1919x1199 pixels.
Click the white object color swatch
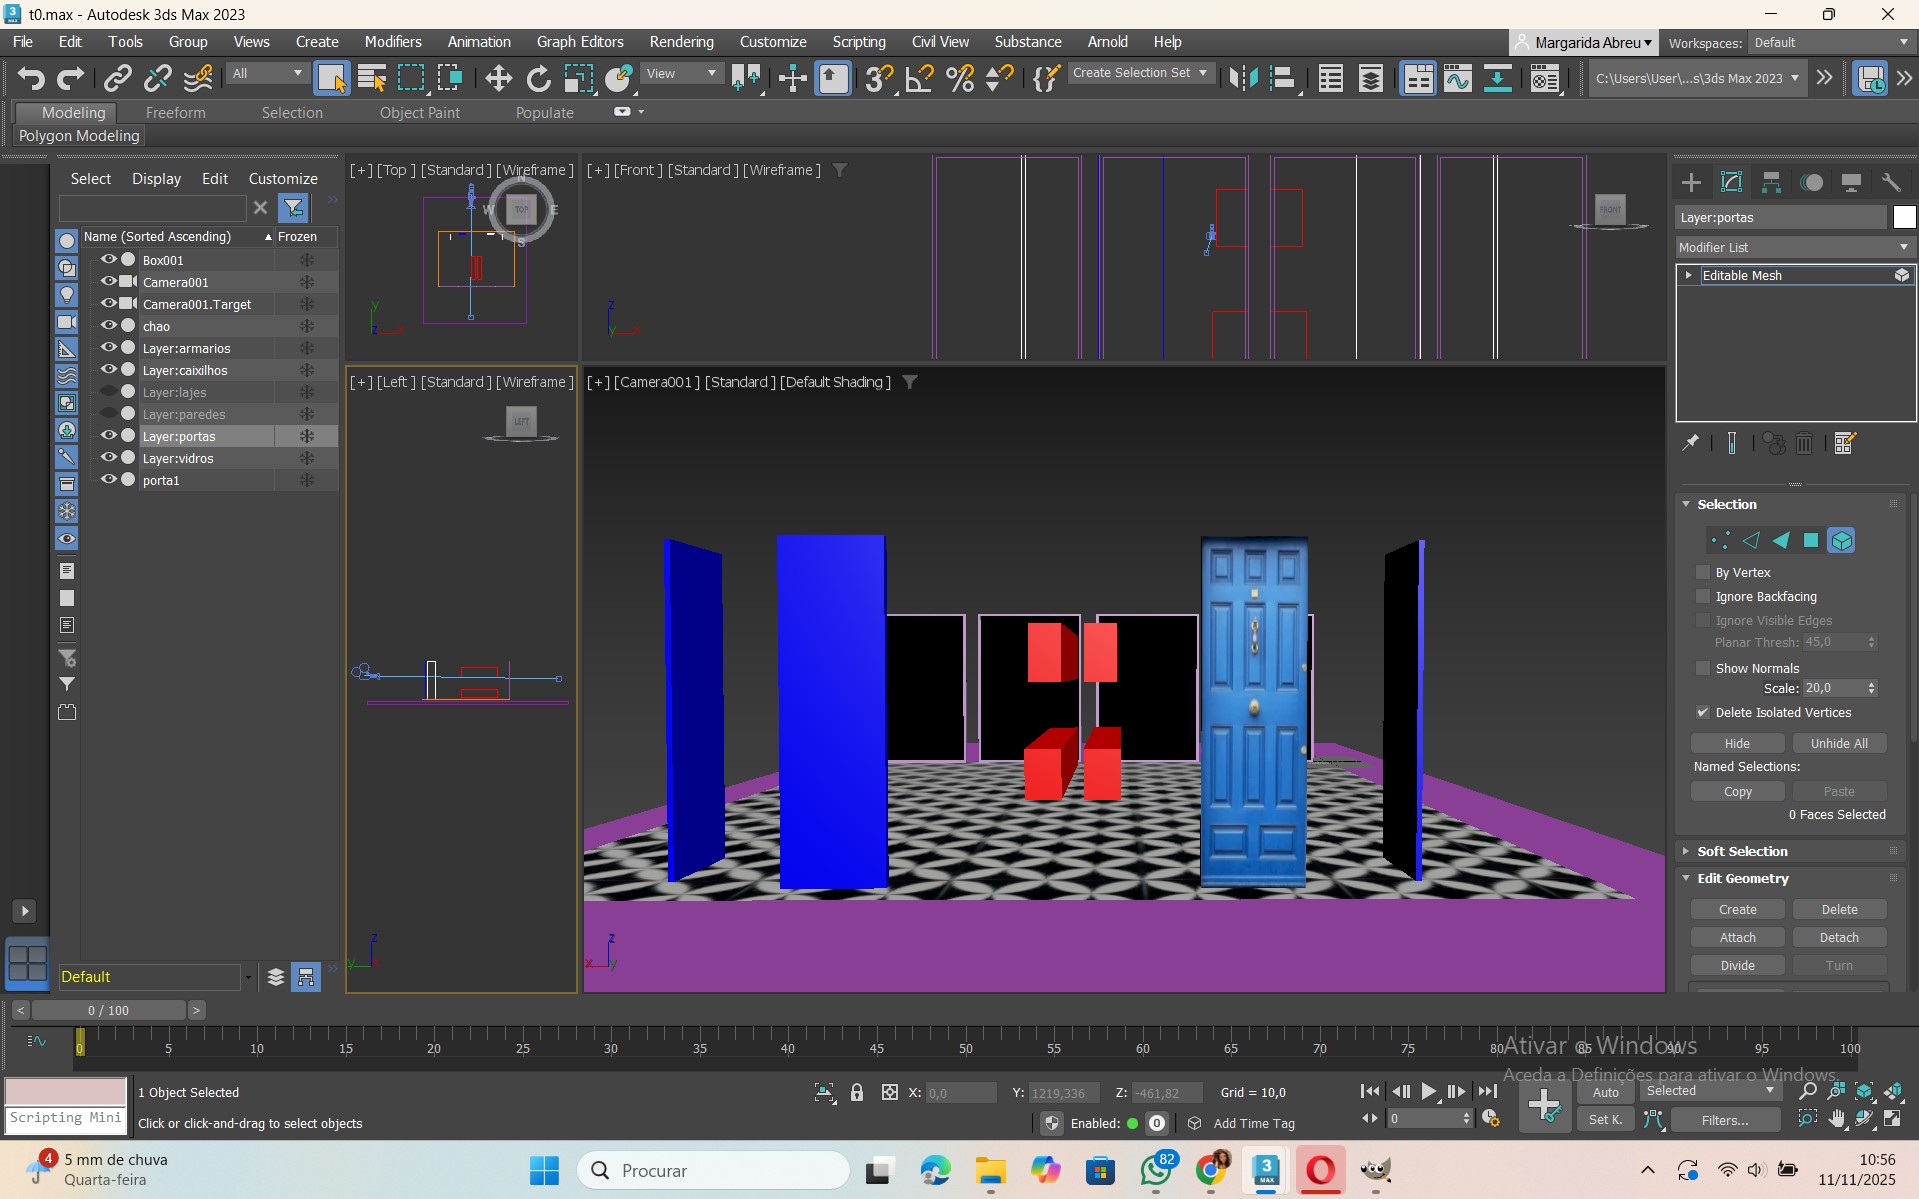[1904, 218]
